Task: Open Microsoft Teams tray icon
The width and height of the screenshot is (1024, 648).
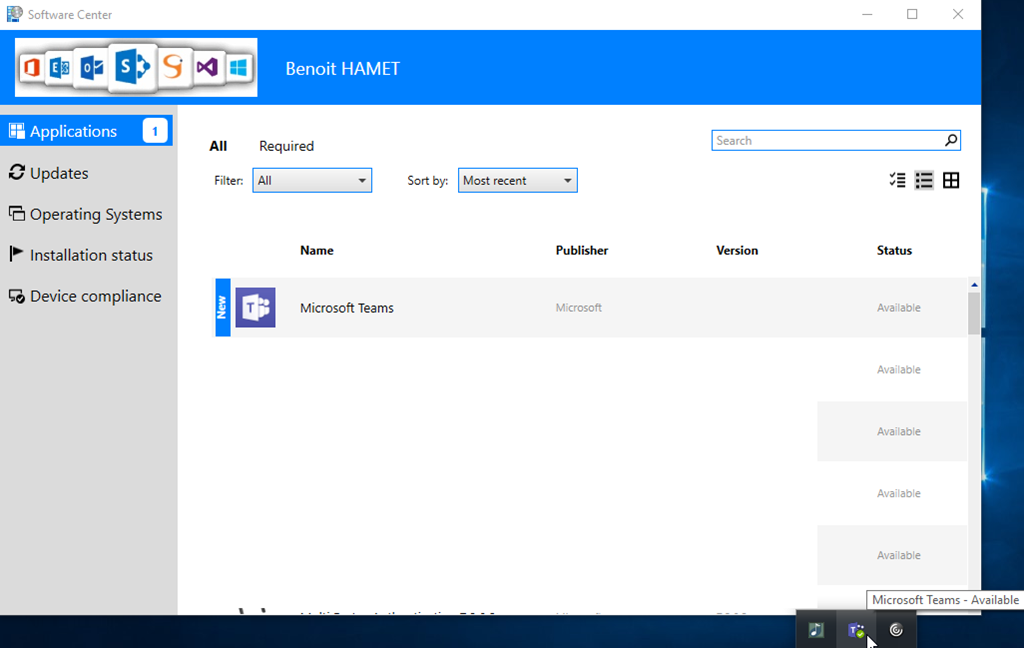Action: [x=856, y=630]
